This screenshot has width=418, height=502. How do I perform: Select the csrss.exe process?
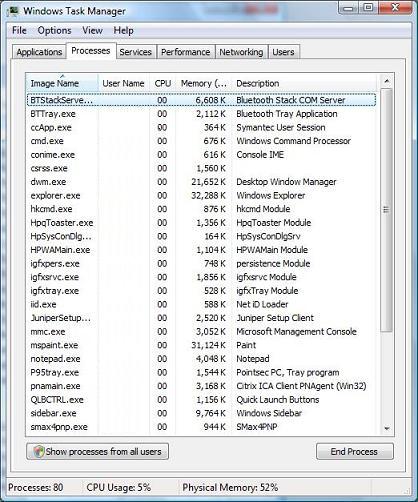[201, 168]
